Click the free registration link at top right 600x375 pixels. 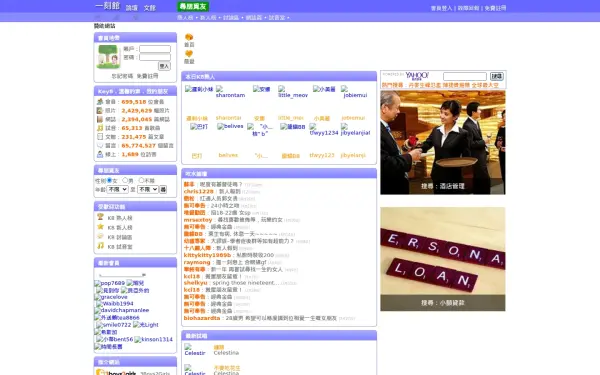[495, 8]
